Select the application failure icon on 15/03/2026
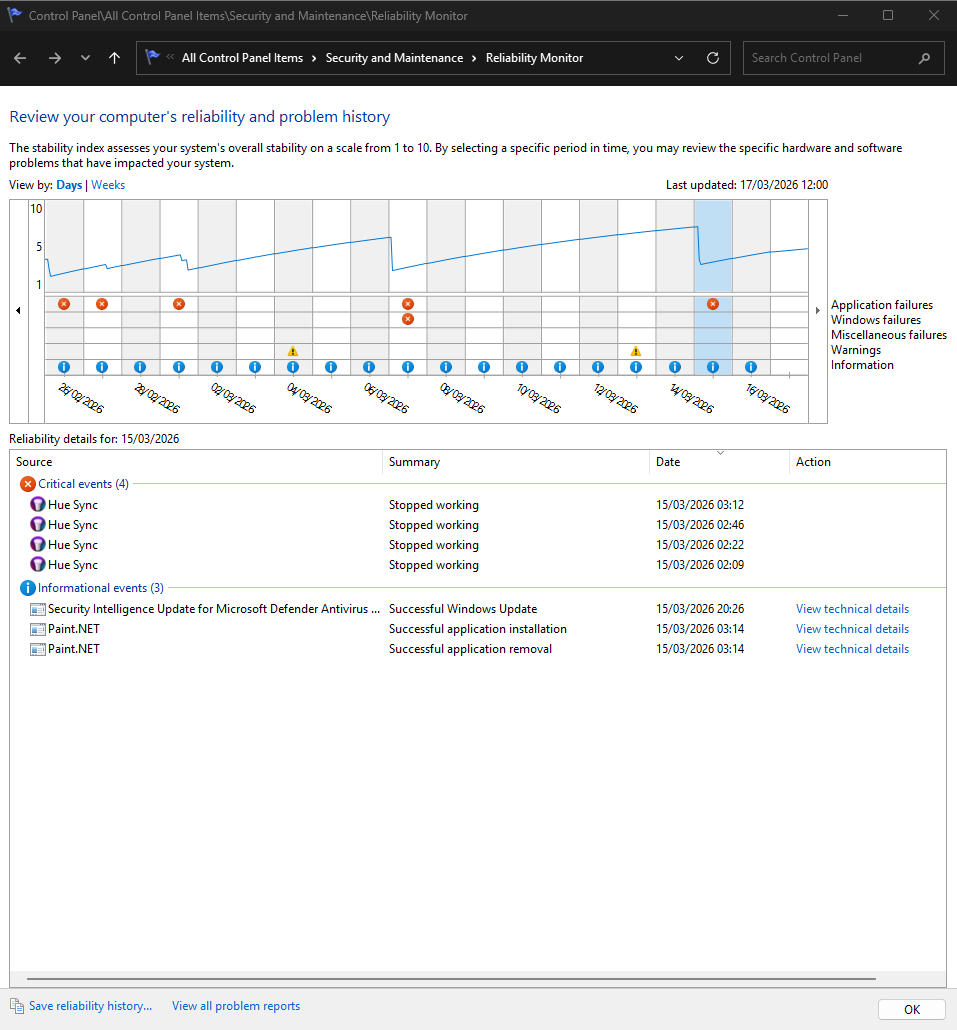Screen dimensions: 957x1030 [x=713, y=304]
